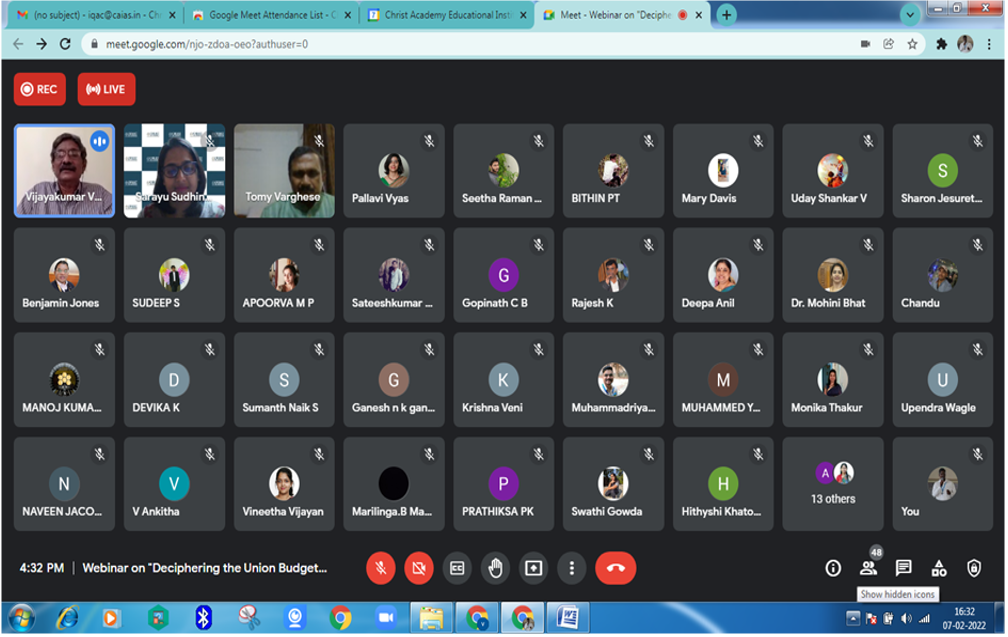
Task: Show the participants list with 48 people
Action: [x=868, y=568]
